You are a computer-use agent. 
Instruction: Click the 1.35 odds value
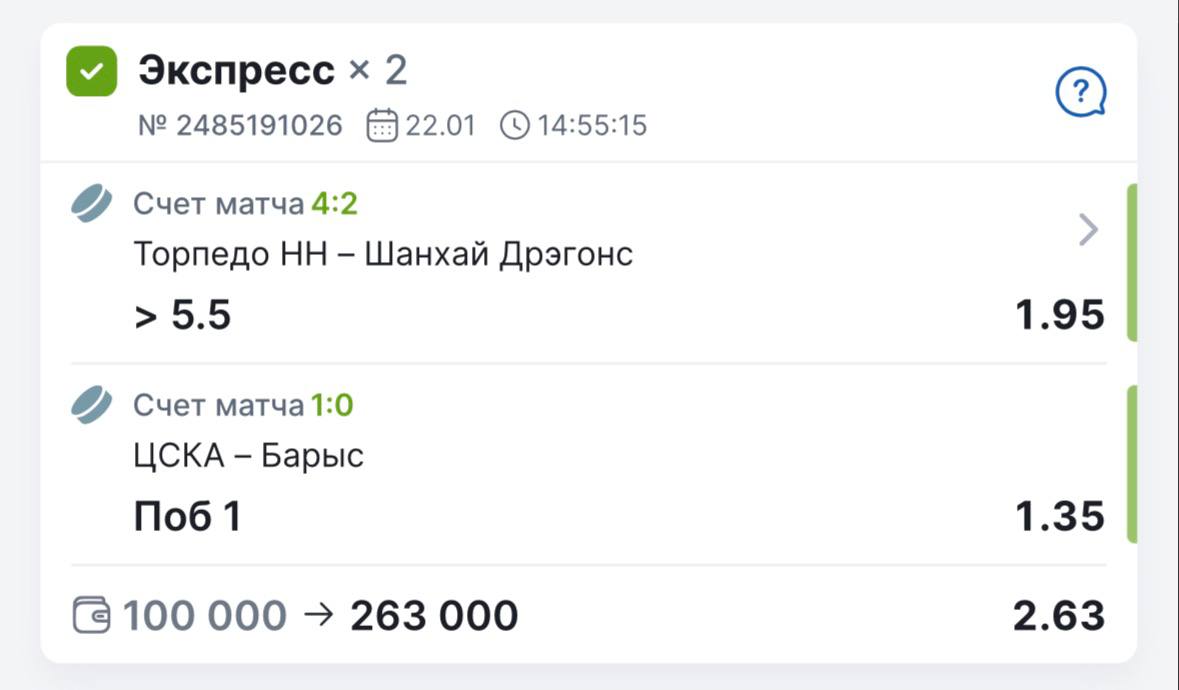(1060, 517)
